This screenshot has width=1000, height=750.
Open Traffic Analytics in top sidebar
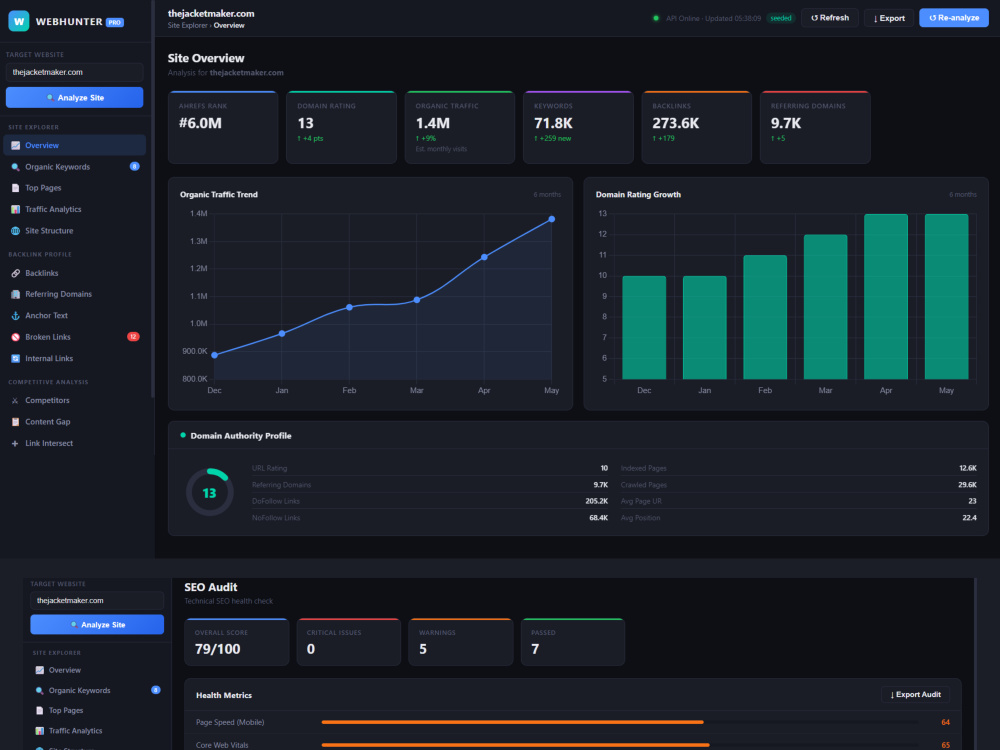pyautogui.click(x=75, y=209)
